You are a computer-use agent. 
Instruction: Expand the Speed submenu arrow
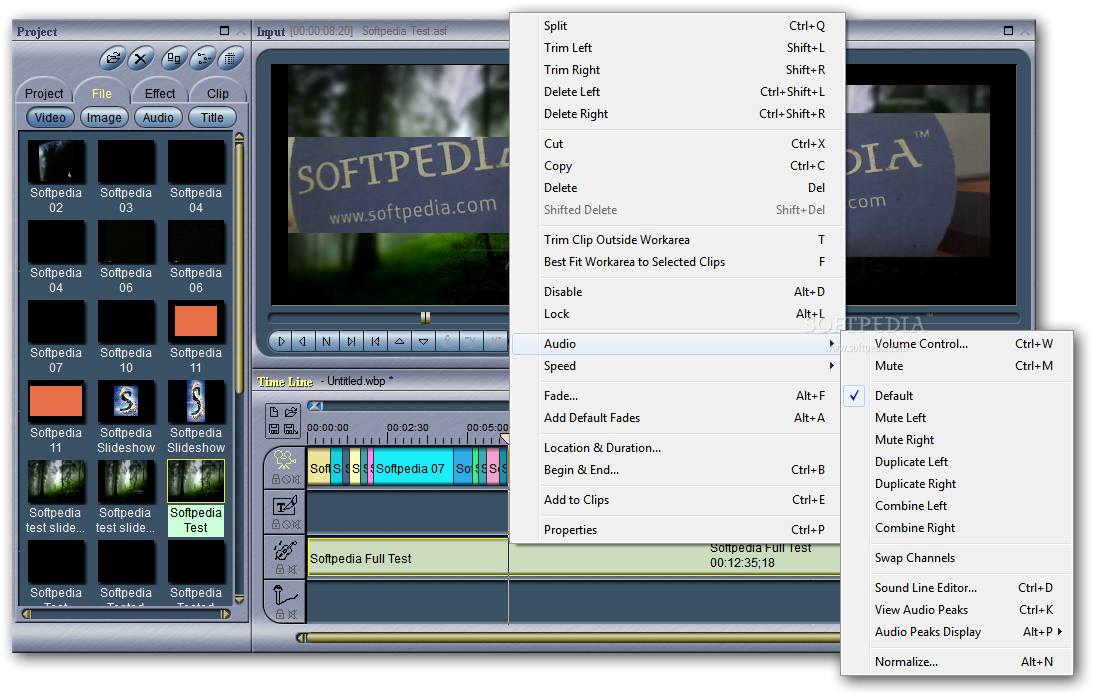click(831, 366)
